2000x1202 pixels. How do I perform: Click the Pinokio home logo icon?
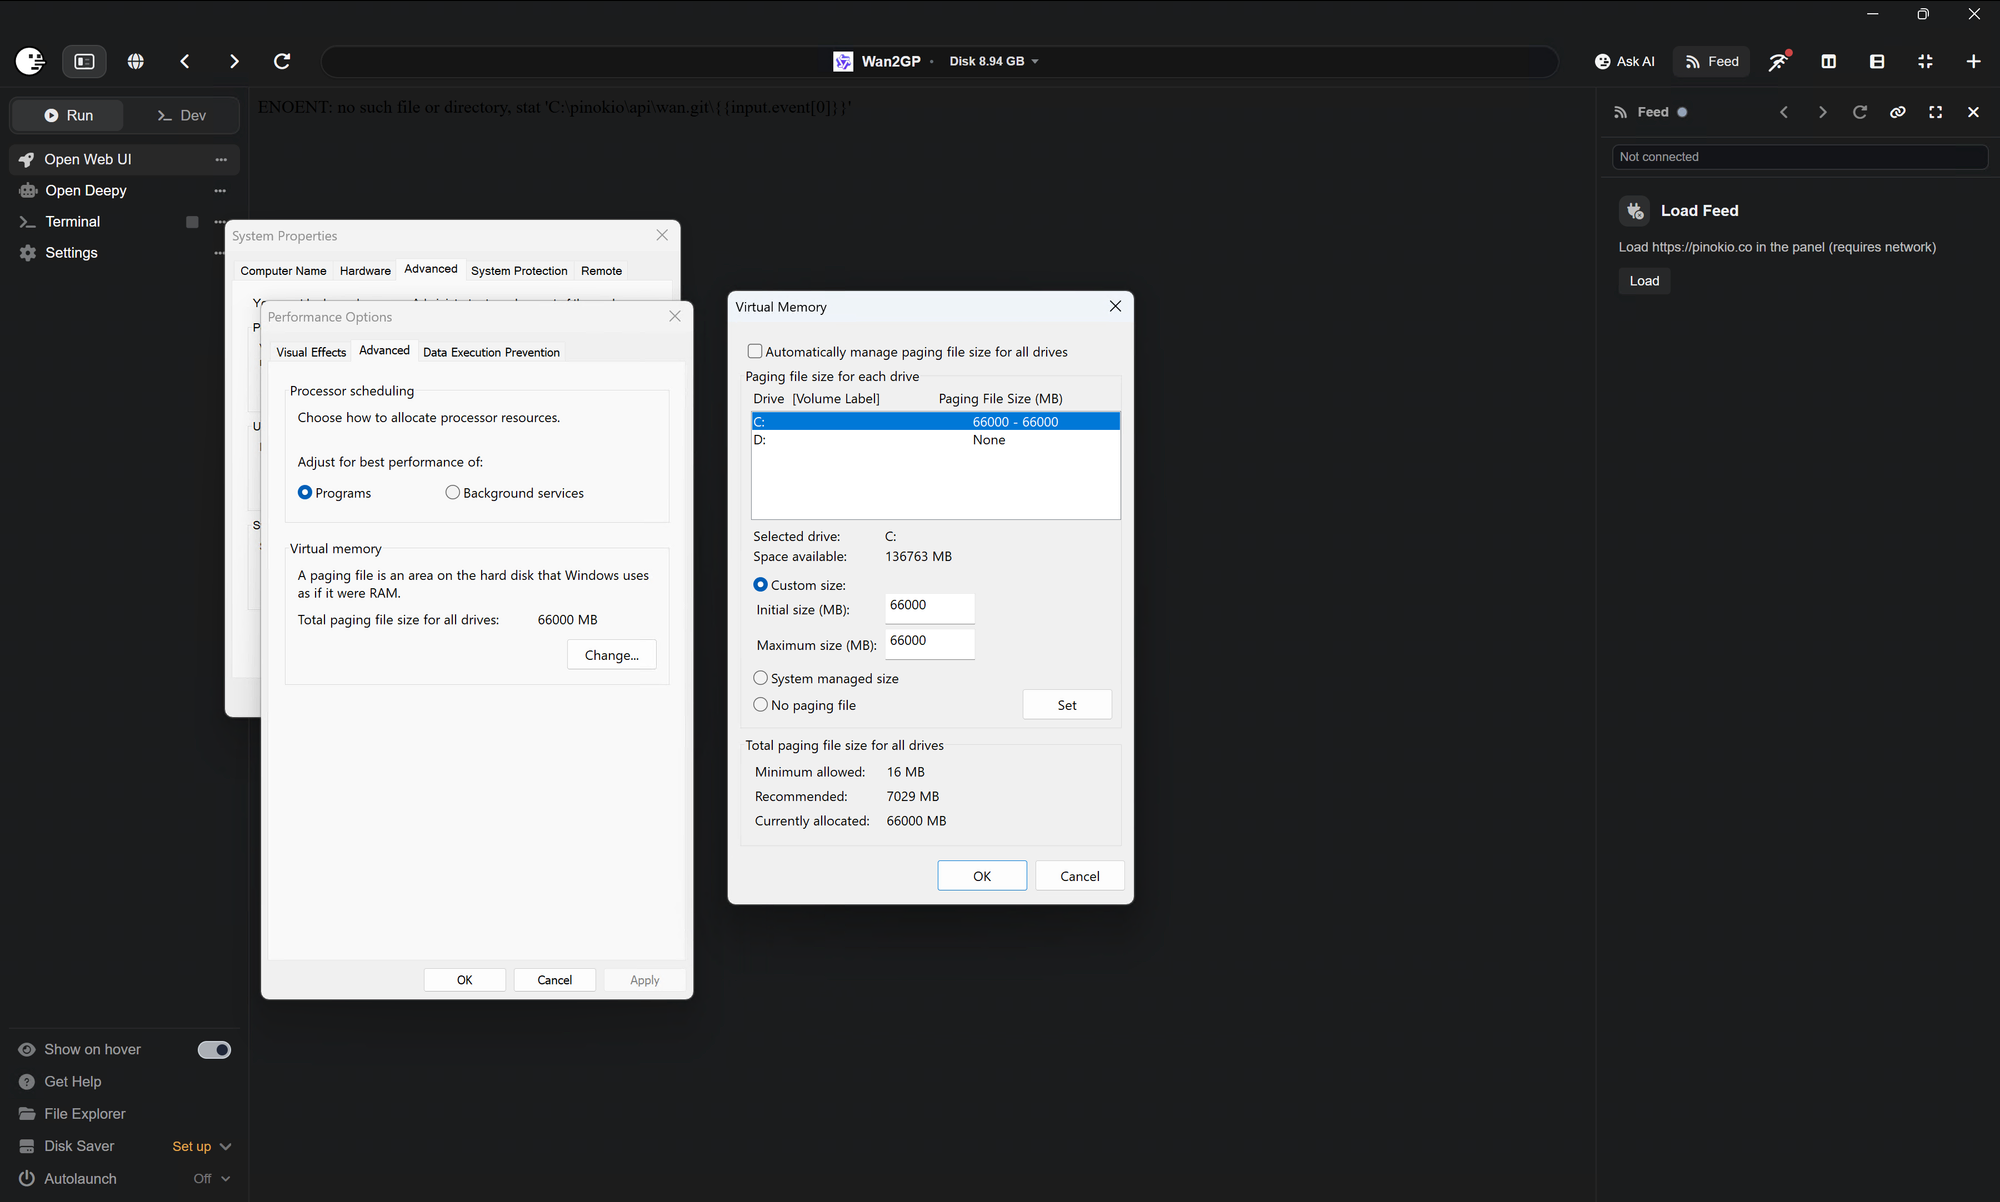tap(30, 61)
